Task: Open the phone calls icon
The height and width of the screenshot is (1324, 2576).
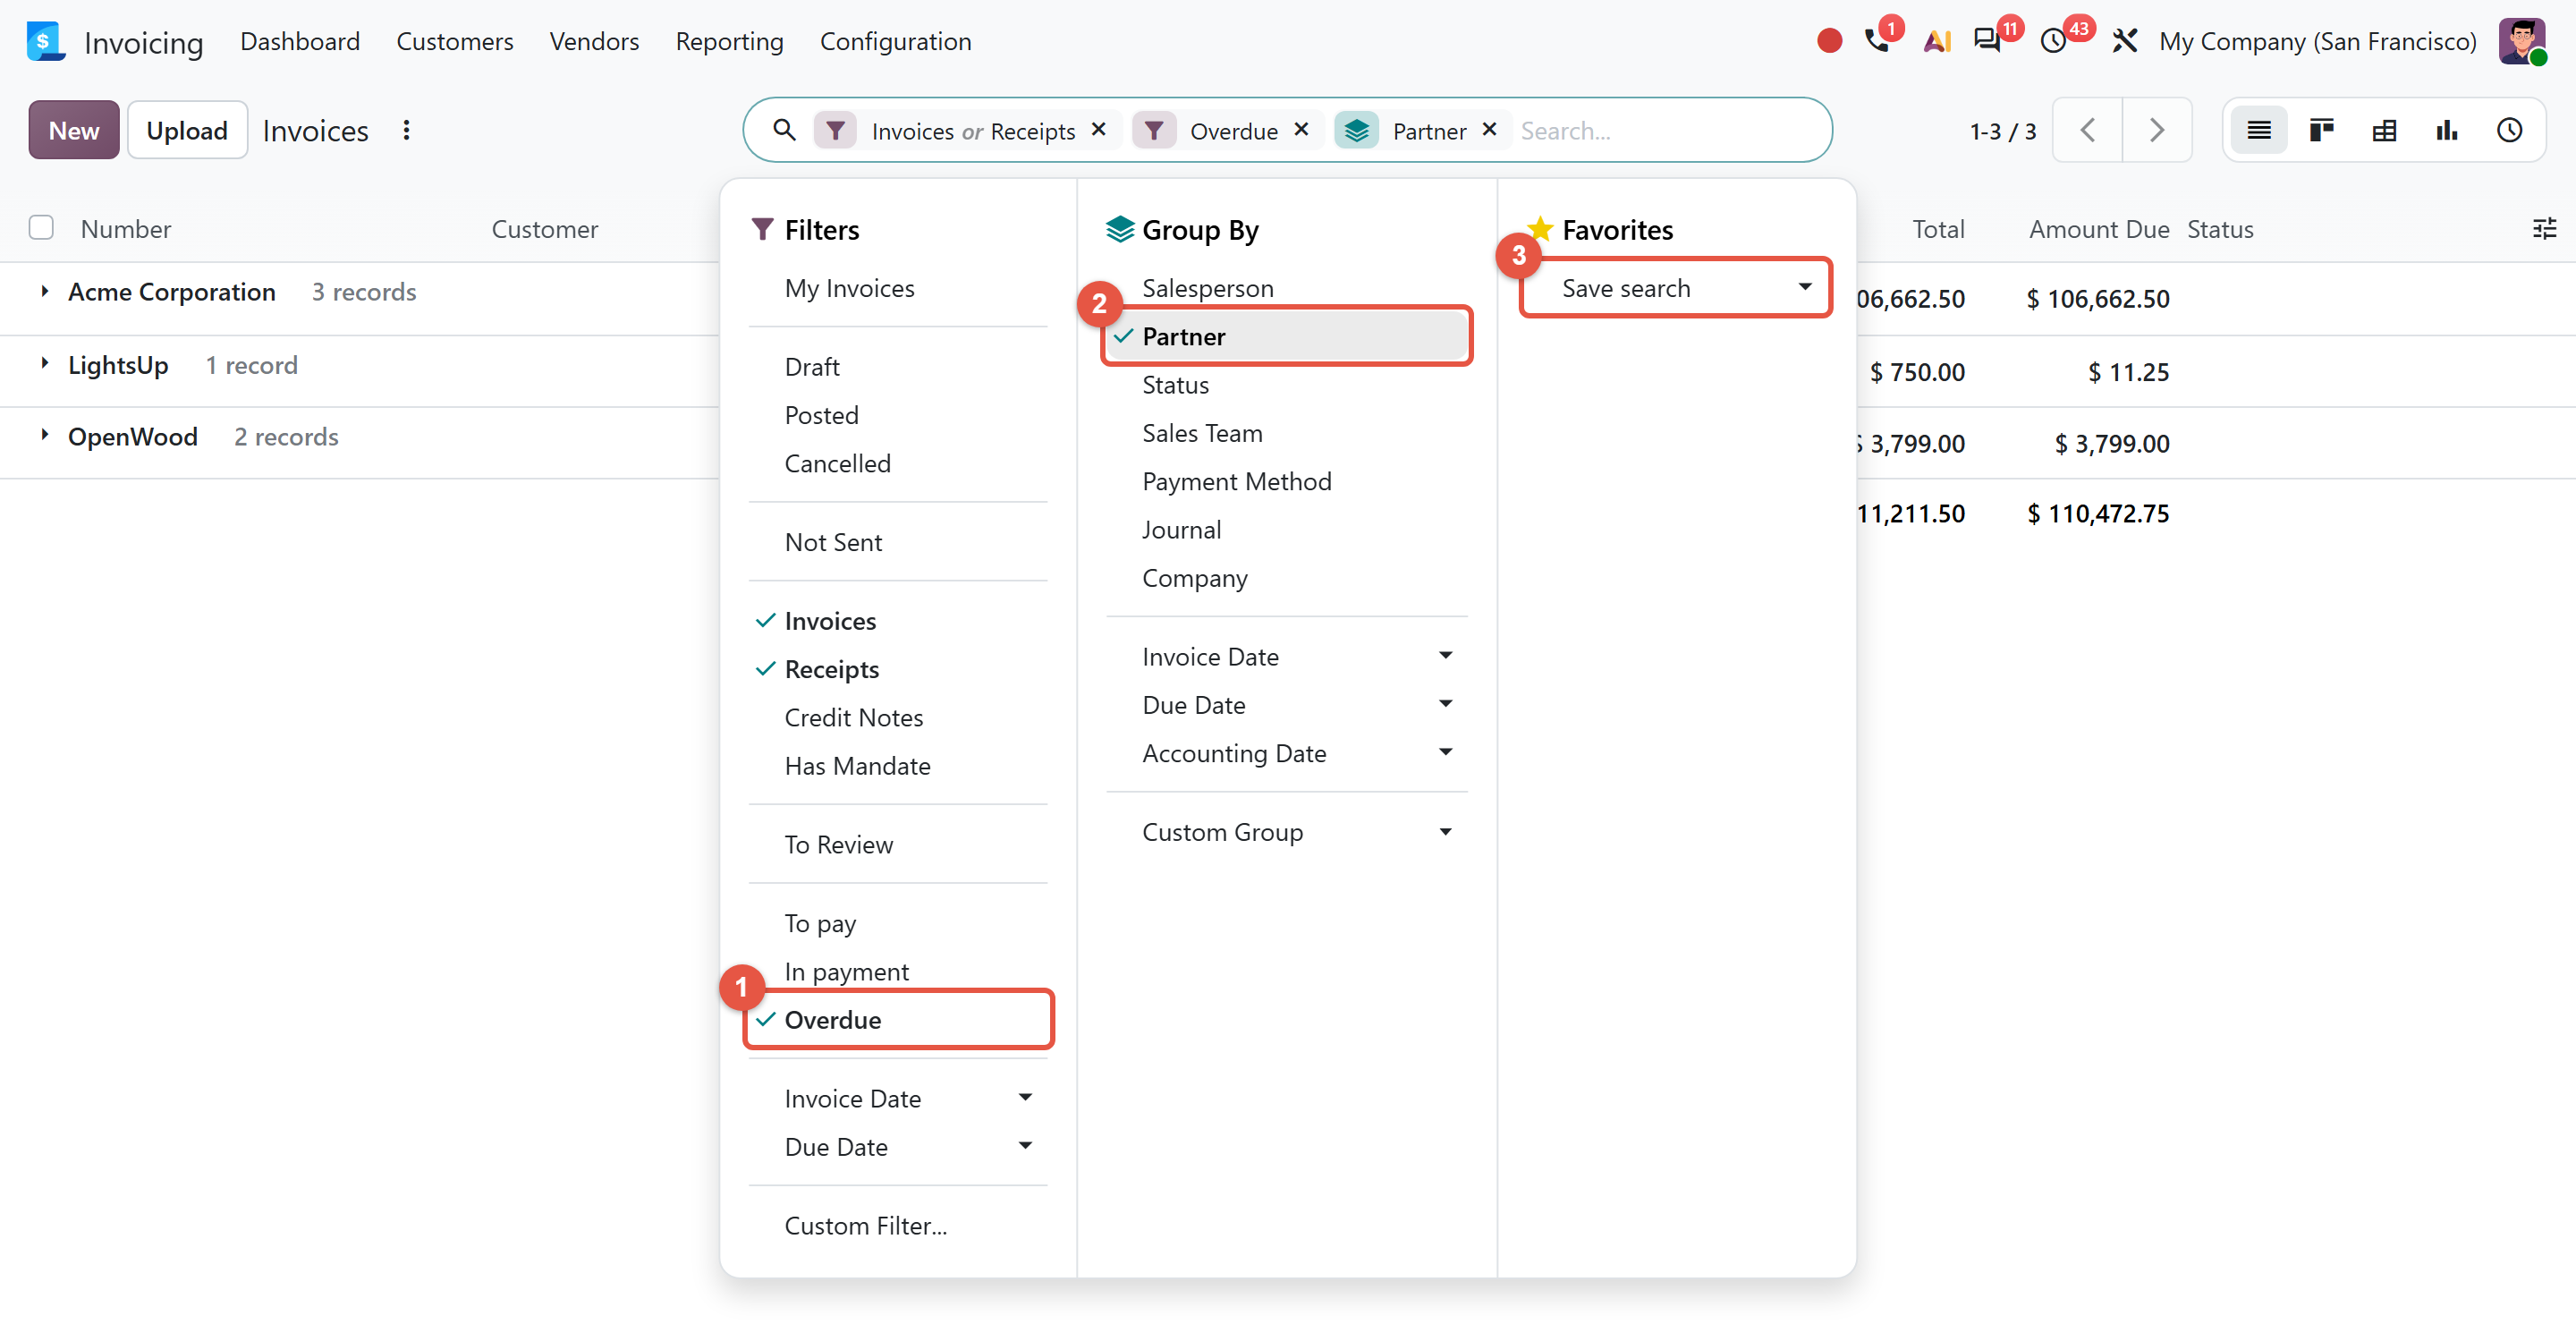Action: [1877, 41]
